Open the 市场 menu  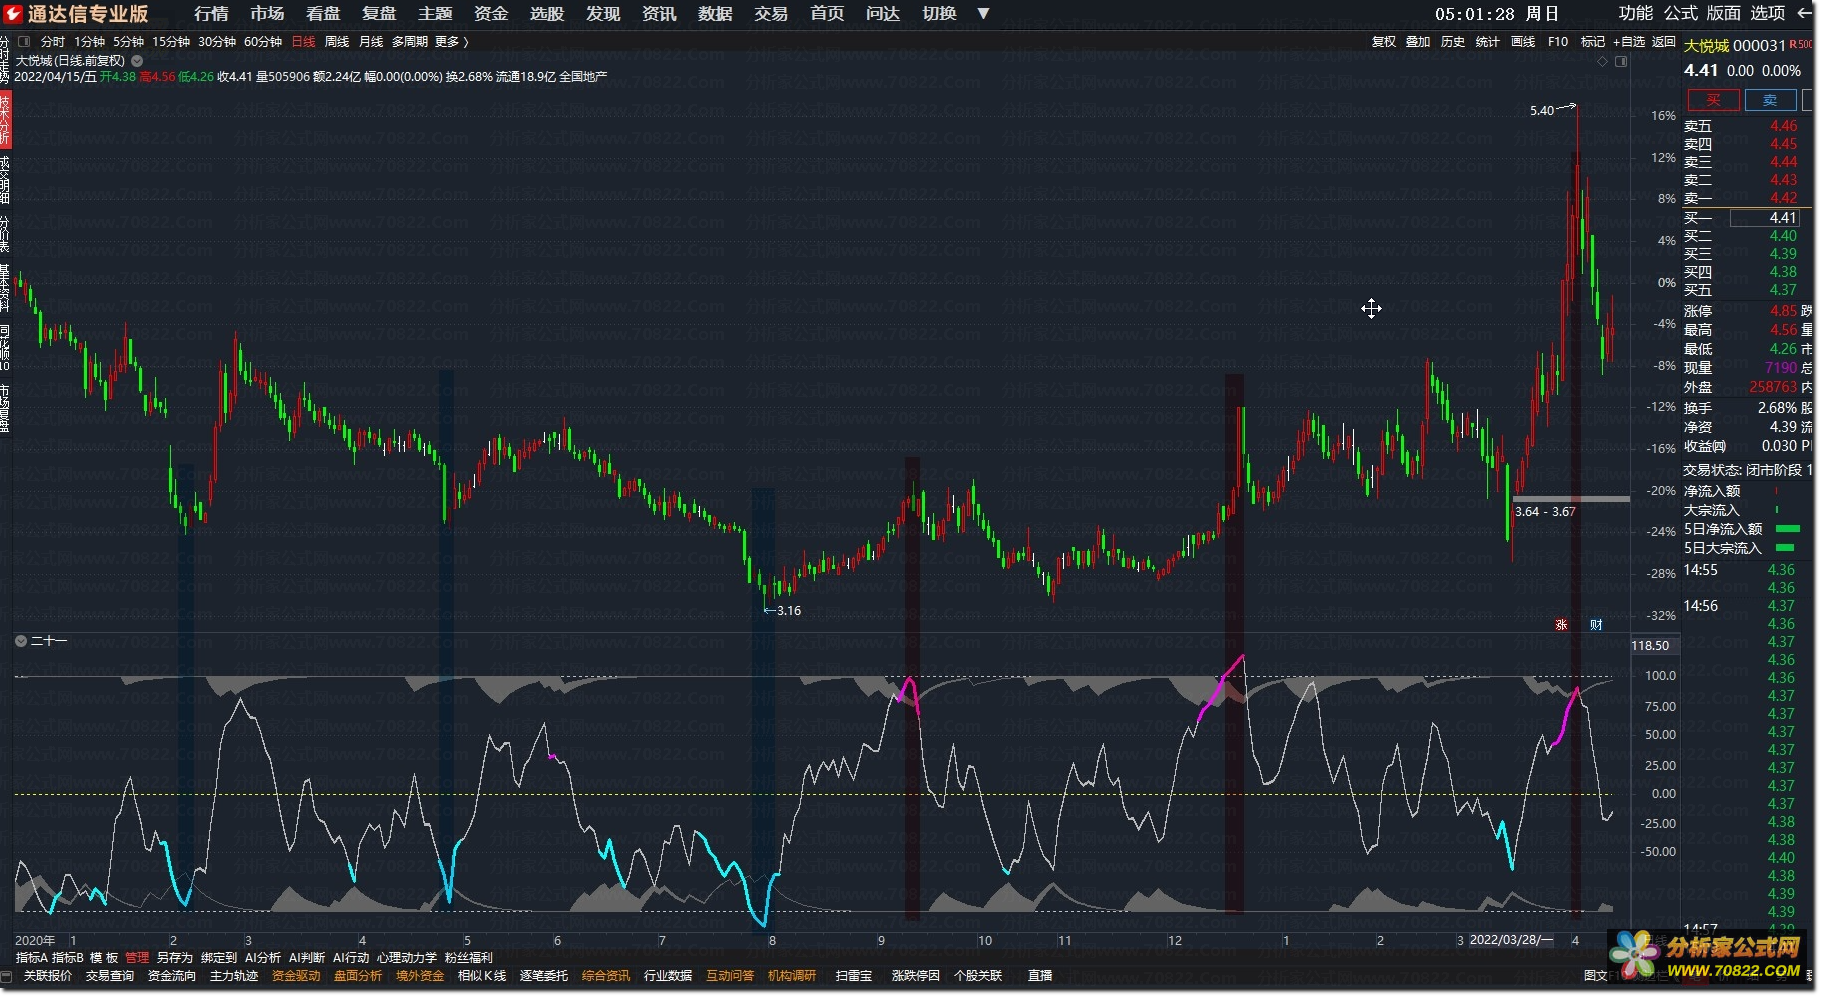tap(267, 13)
